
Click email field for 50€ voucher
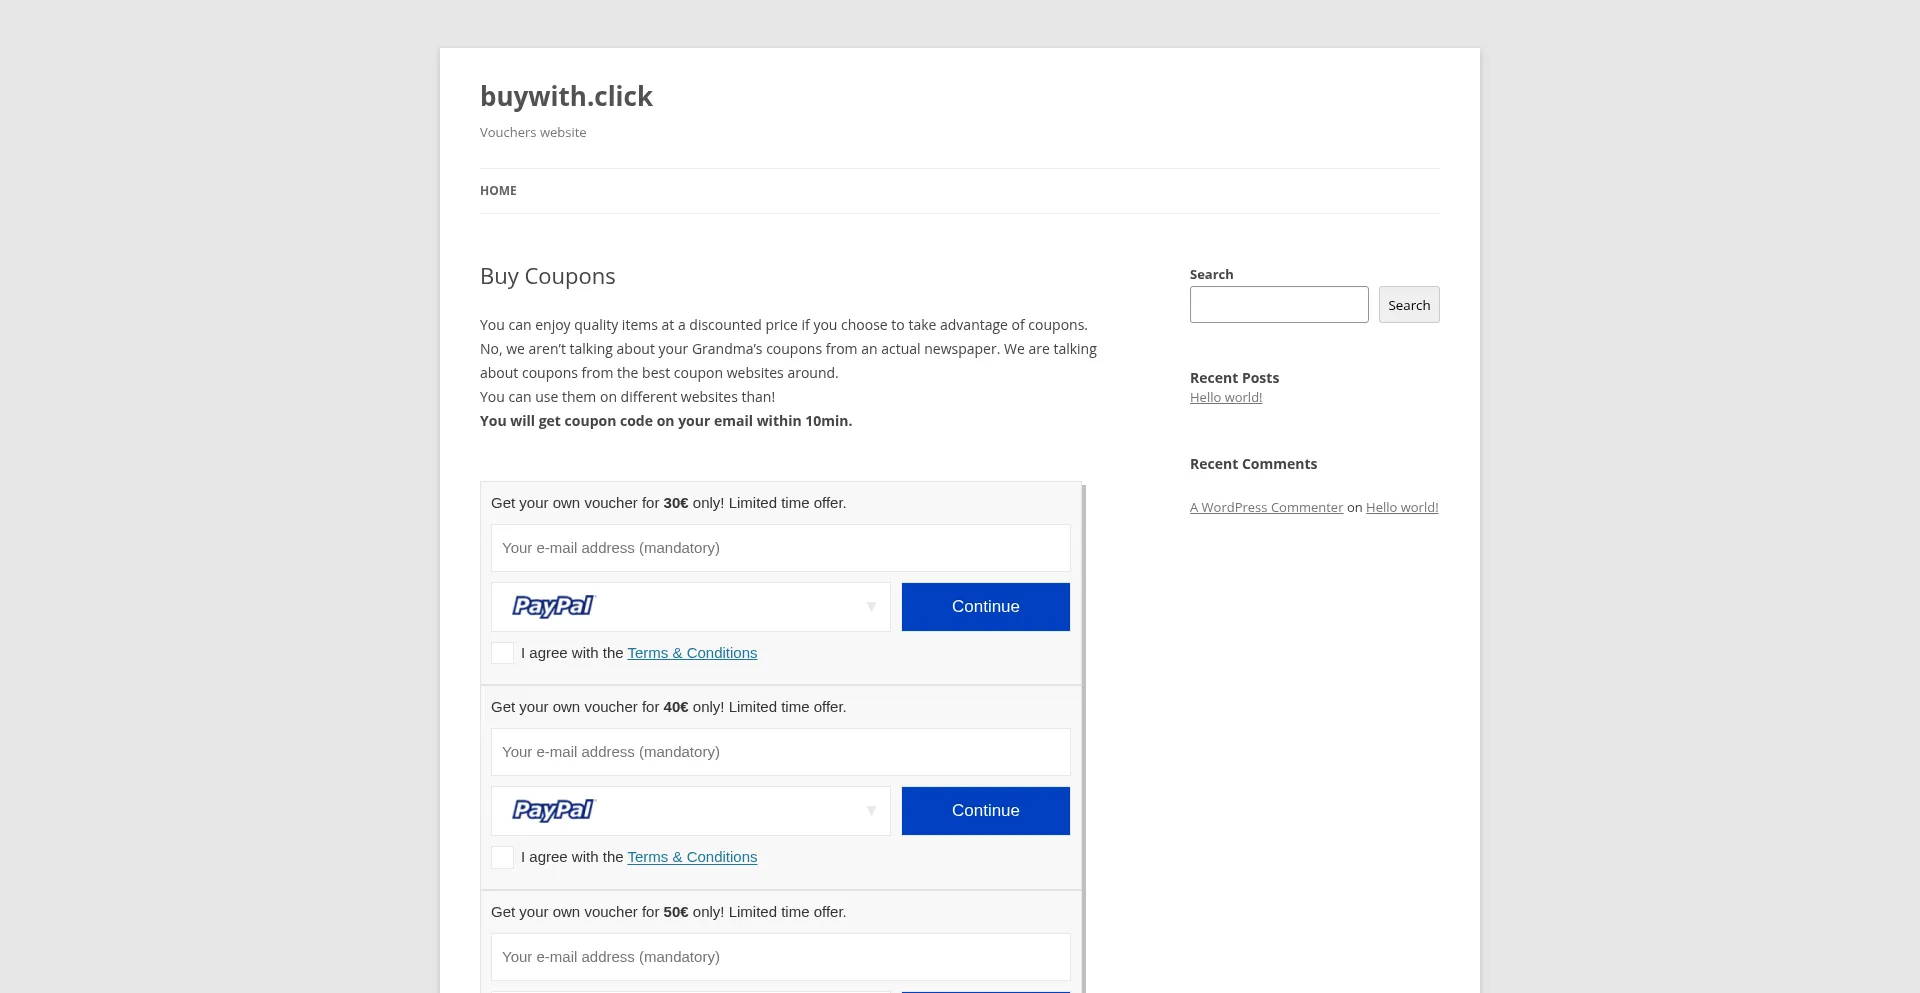(x=780, y=957)
